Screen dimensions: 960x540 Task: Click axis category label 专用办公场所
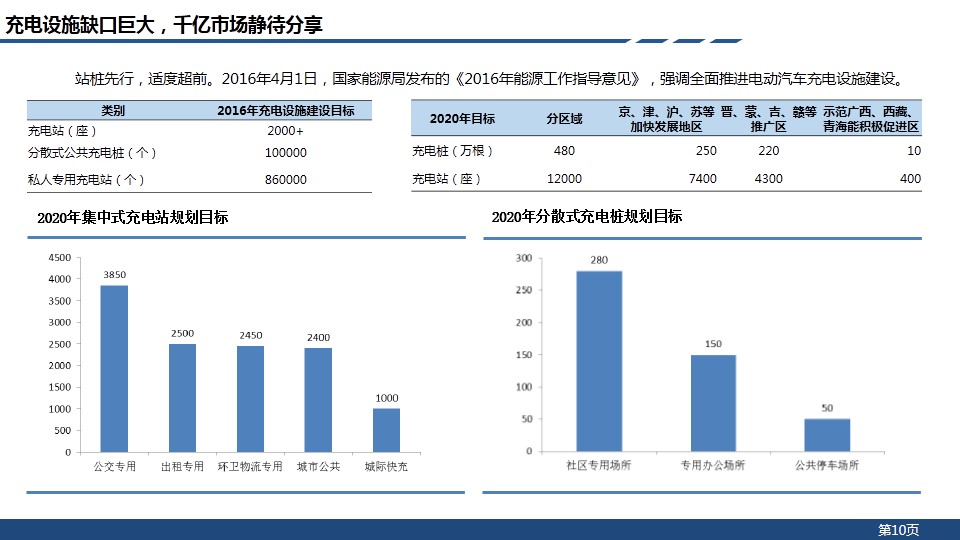pyautogui.click(x=713, y=465)
